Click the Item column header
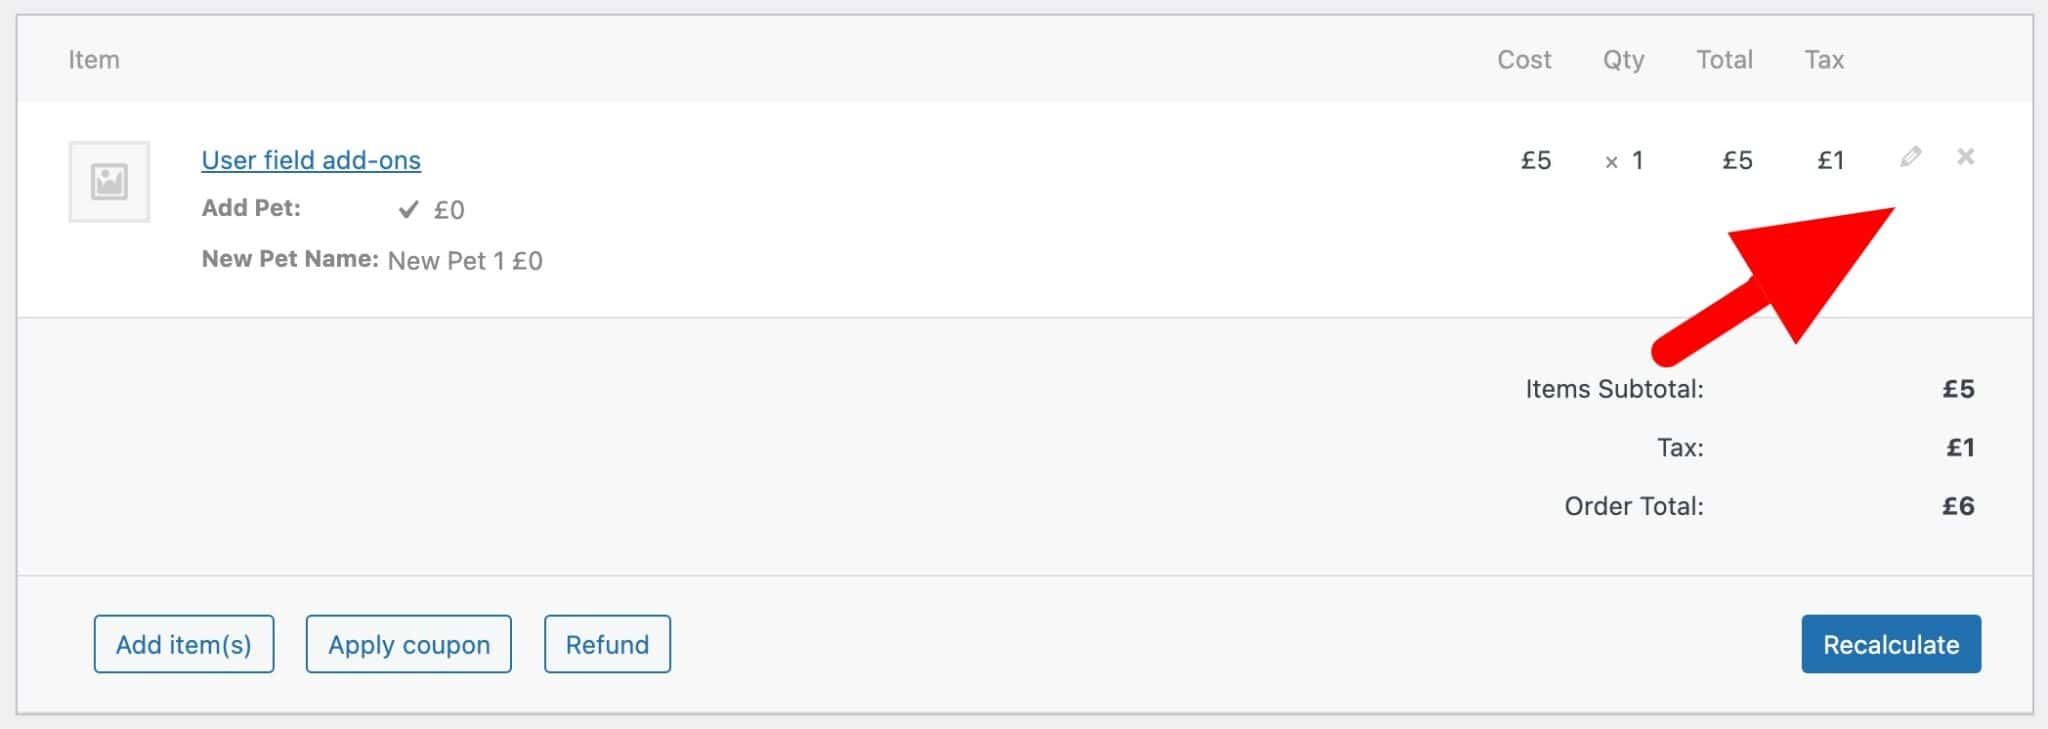The height and width of the screenshot is (729, 2048). [x=94, y=59]
